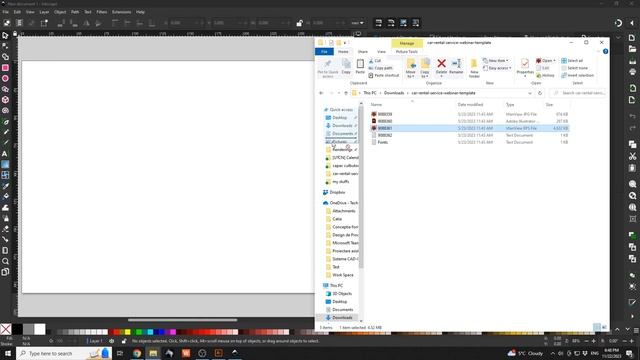Click the Explorer search box
This screenshot has width=640, height=360.
(578, 93)
